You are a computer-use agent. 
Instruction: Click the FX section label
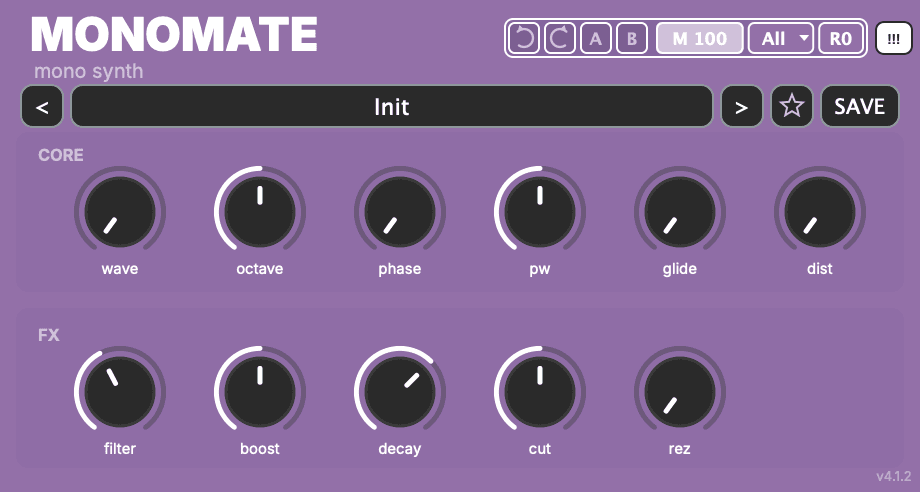coord(49,335)
